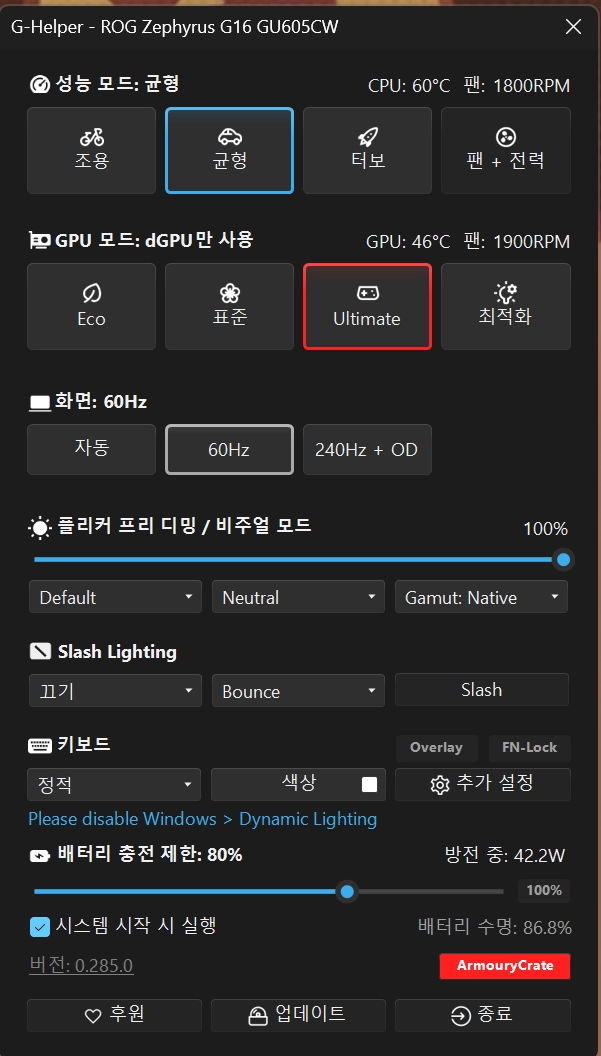This screenshot has width=601, height=1056.
Task: Toggle the 시스템 시작 시 실행 checkbox
Action: pos(40,927)
